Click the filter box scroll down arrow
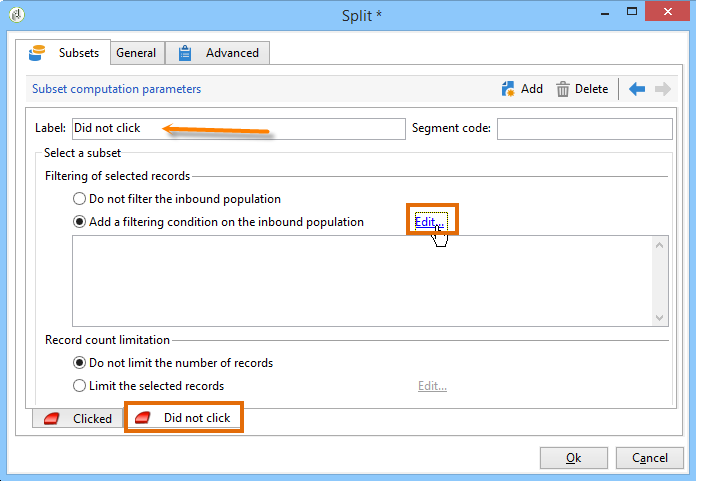The height and width of the screenshot is (493, 705). tap(660, 318)
